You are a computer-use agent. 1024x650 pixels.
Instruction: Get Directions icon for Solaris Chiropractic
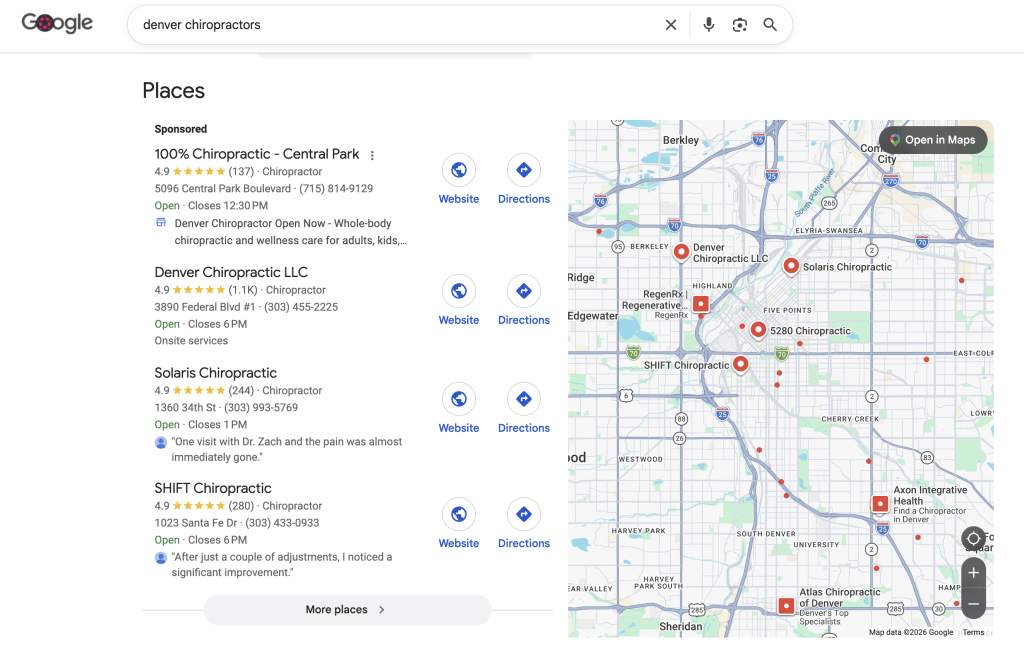524,398
